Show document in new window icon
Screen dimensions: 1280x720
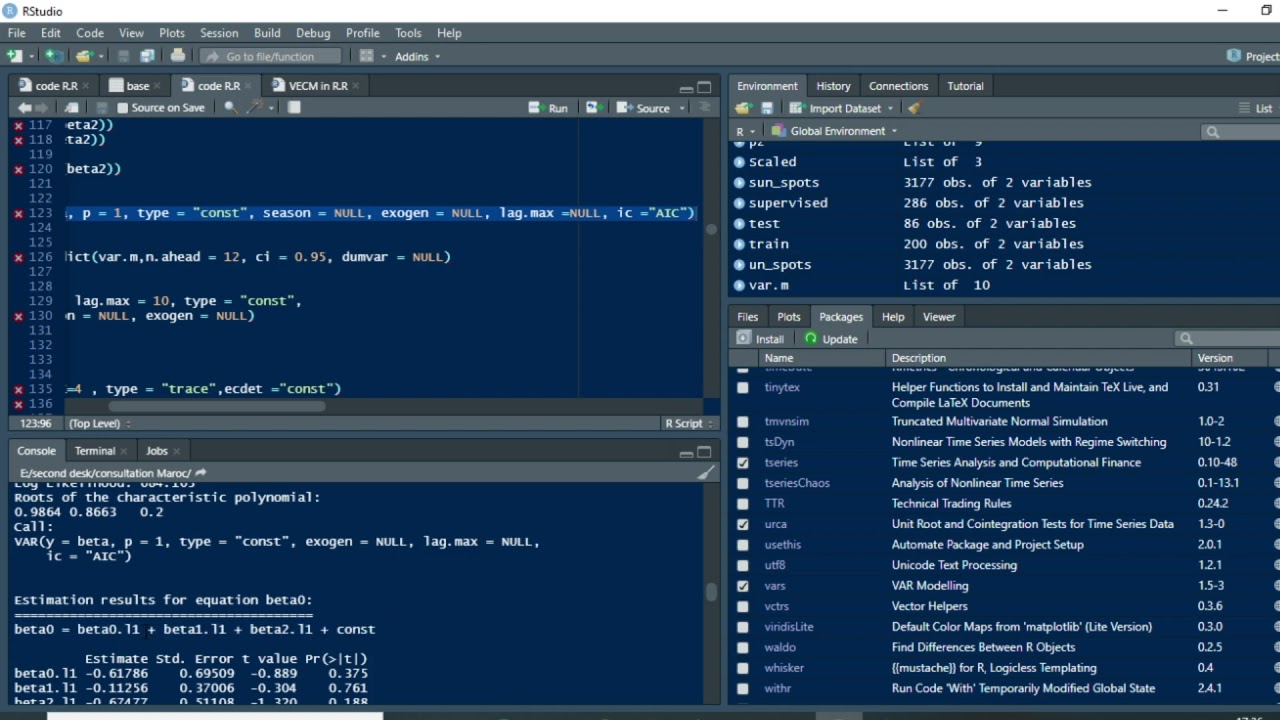(x=71, y=108)
